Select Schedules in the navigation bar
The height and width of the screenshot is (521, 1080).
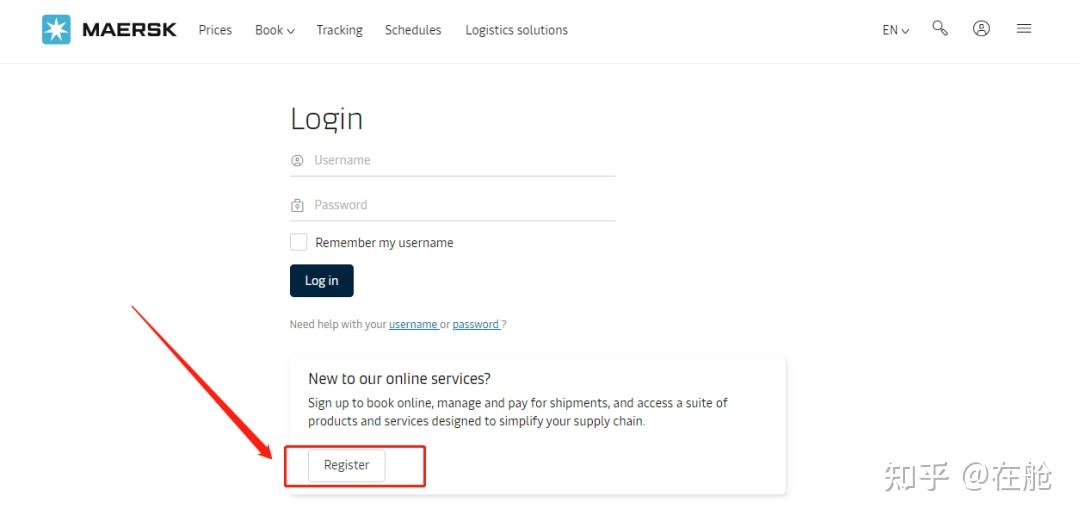413,30
